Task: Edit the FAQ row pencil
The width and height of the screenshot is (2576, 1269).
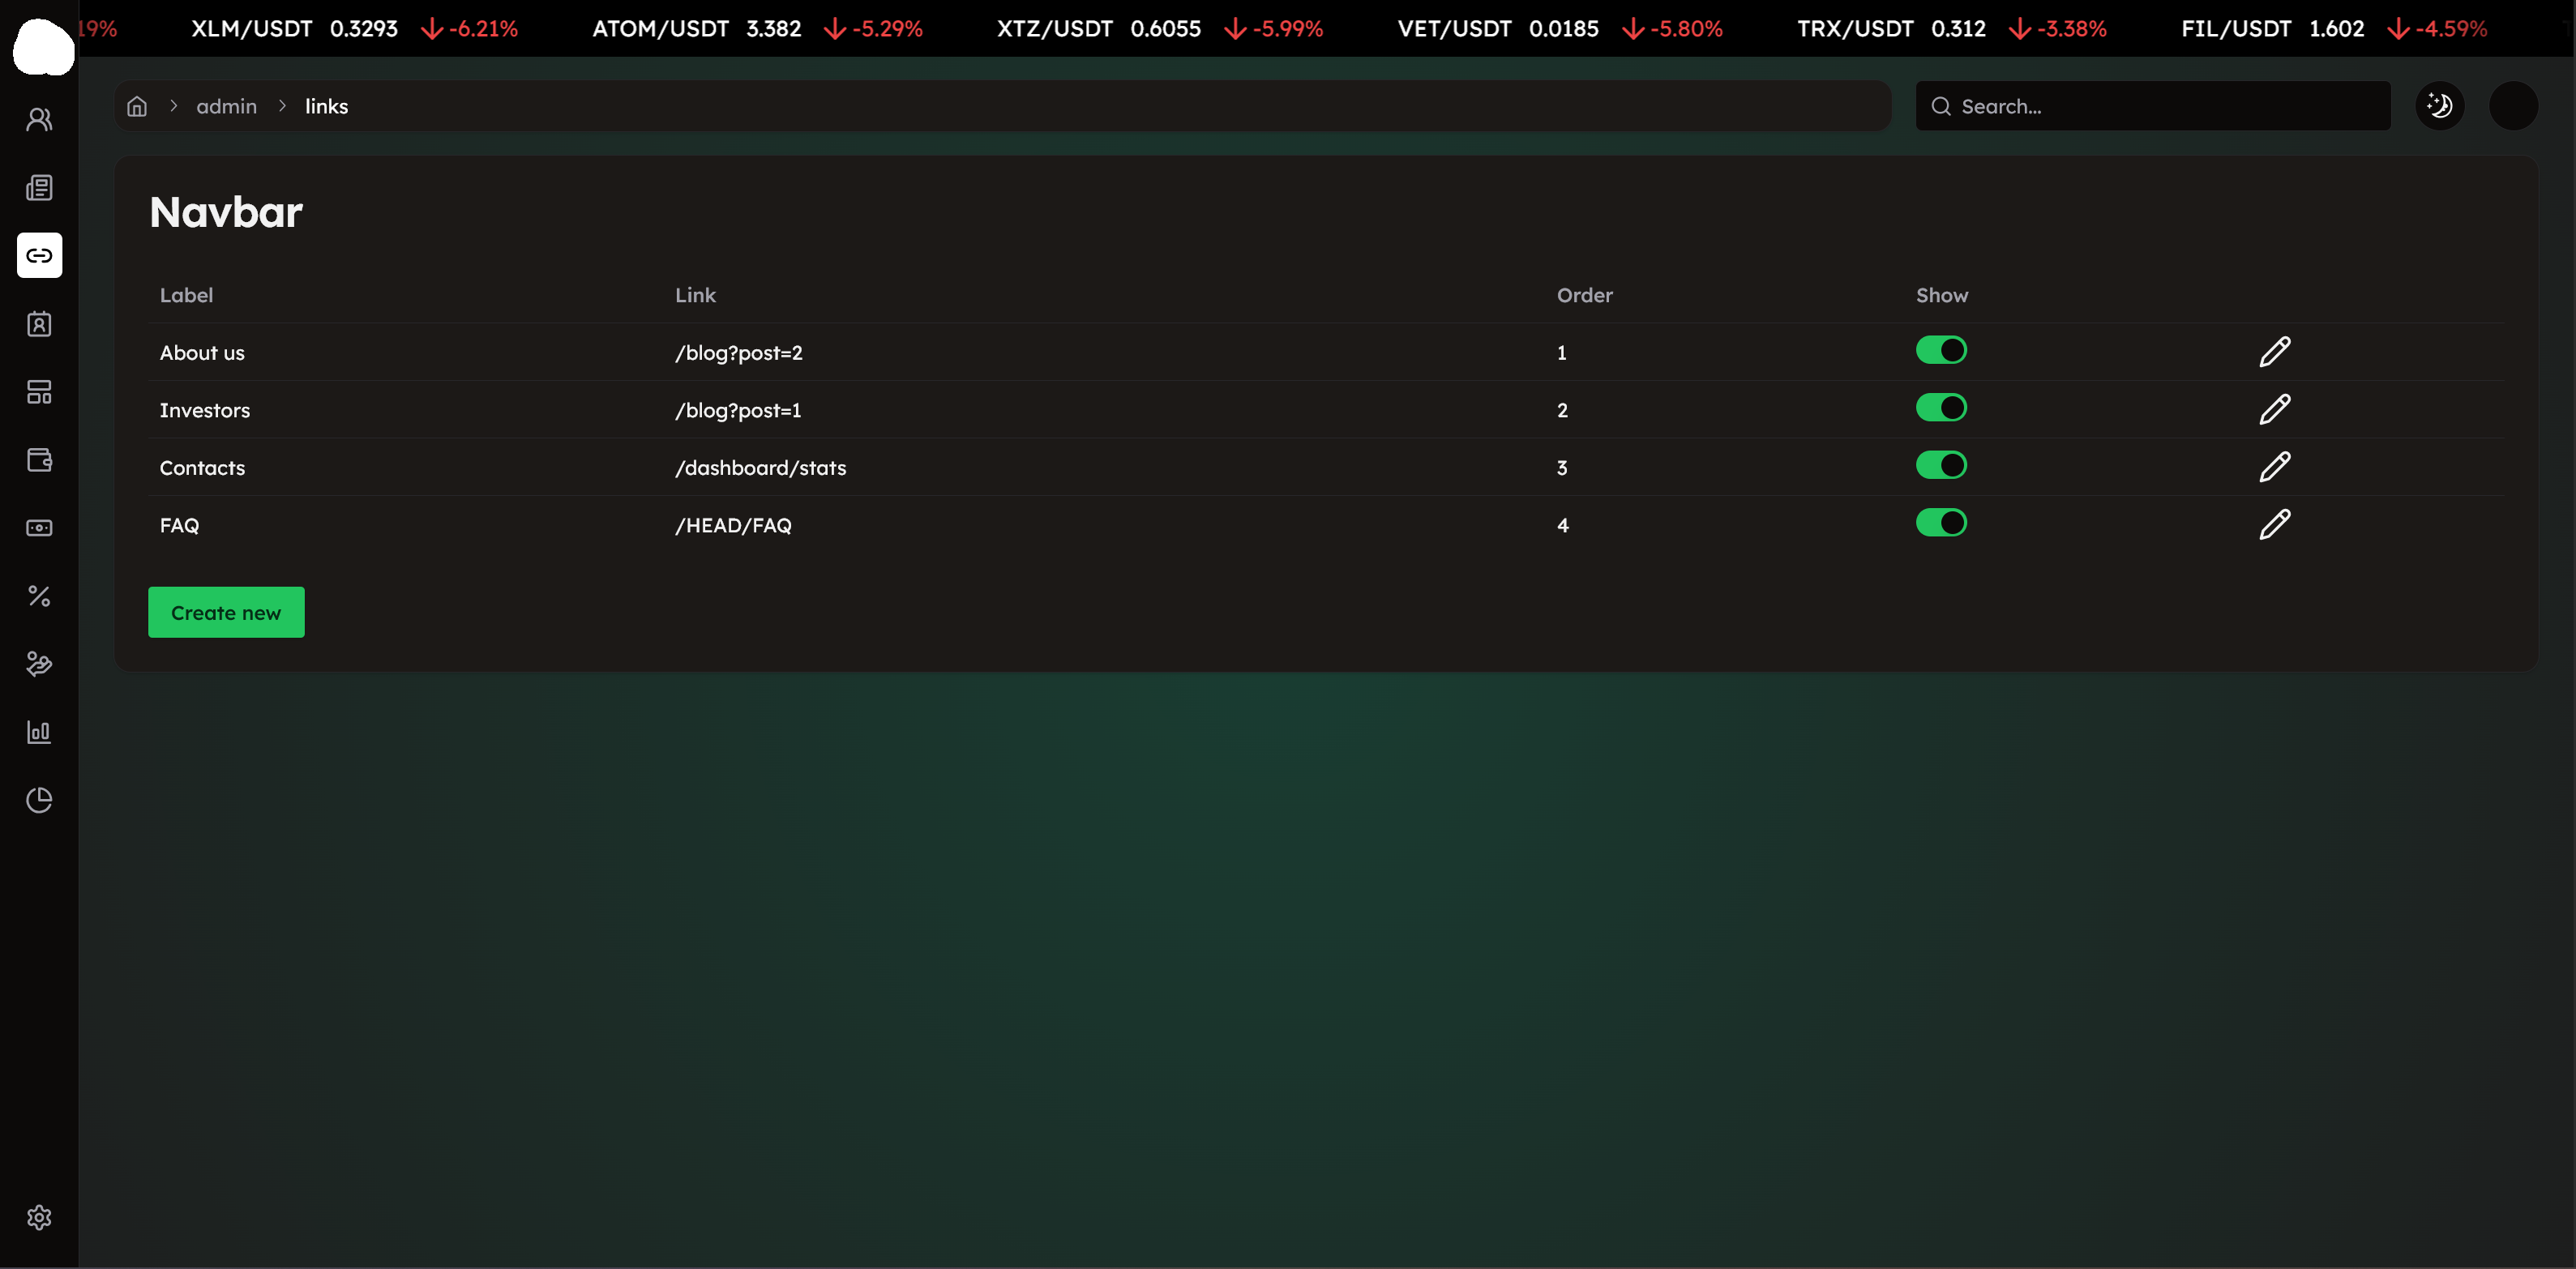Action: point(2275,524)
